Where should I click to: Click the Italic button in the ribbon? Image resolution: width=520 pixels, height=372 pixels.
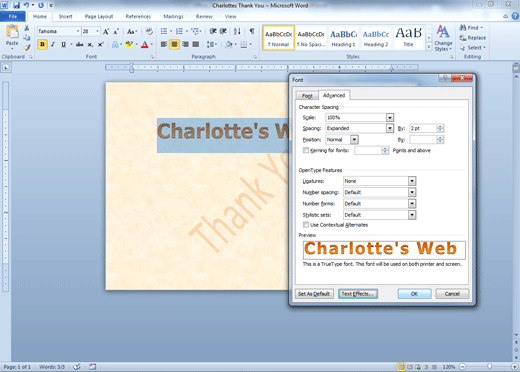tap(53, 44)
